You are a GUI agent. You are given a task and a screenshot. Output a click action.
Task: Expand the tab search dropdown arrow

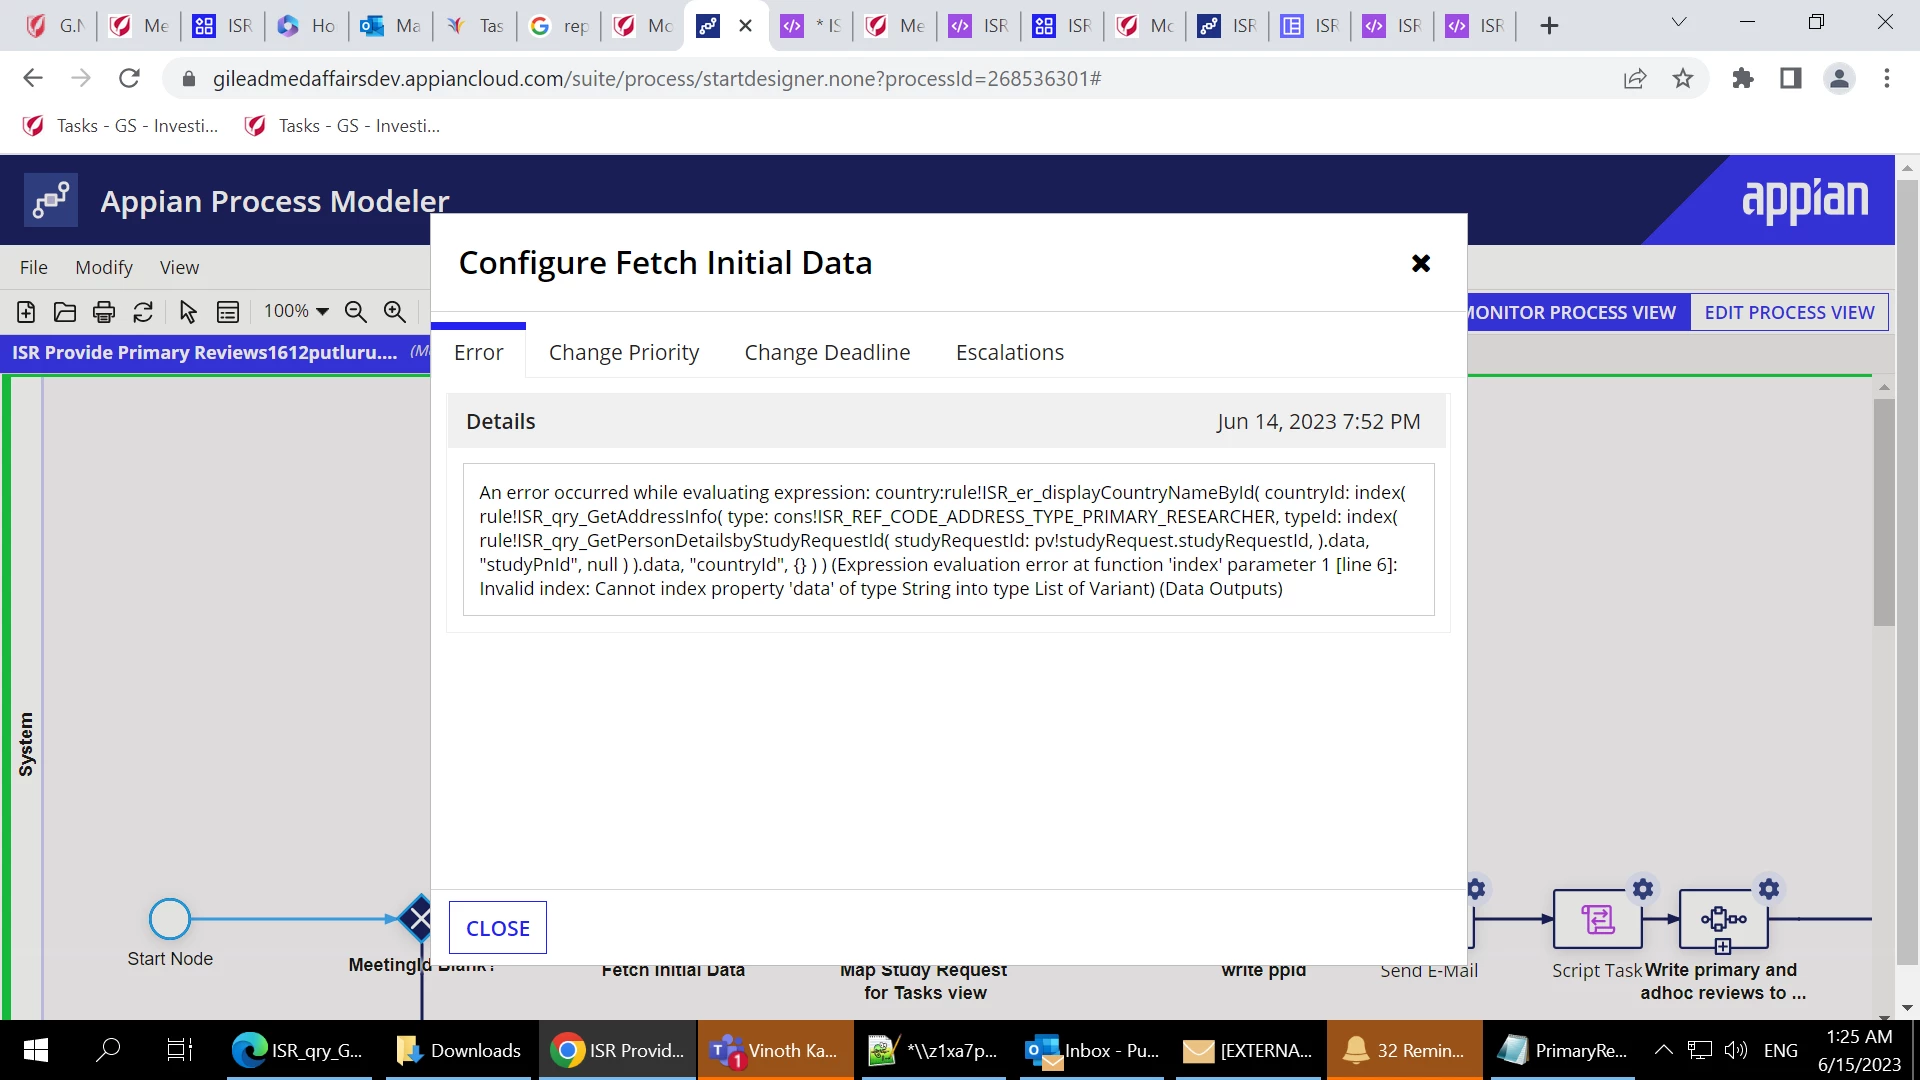[x=1679, y=22]
